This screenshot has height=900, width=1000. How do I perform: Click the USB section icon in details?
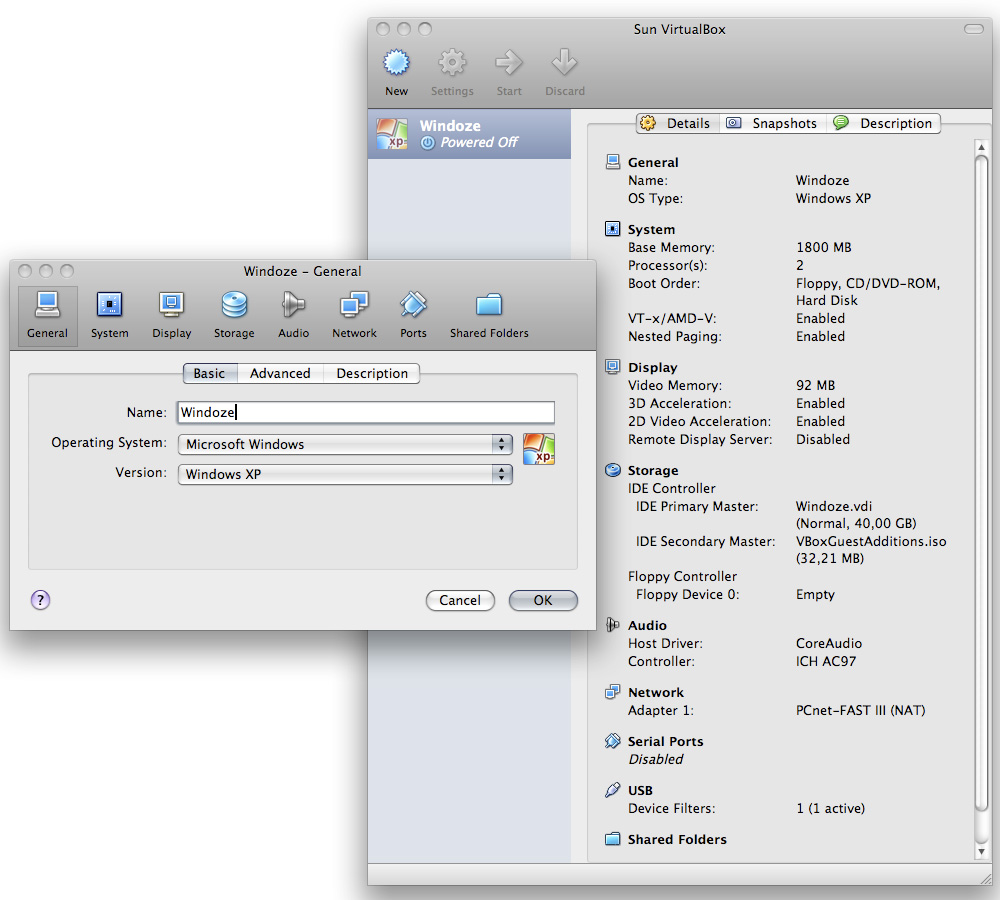coord(612,790)
